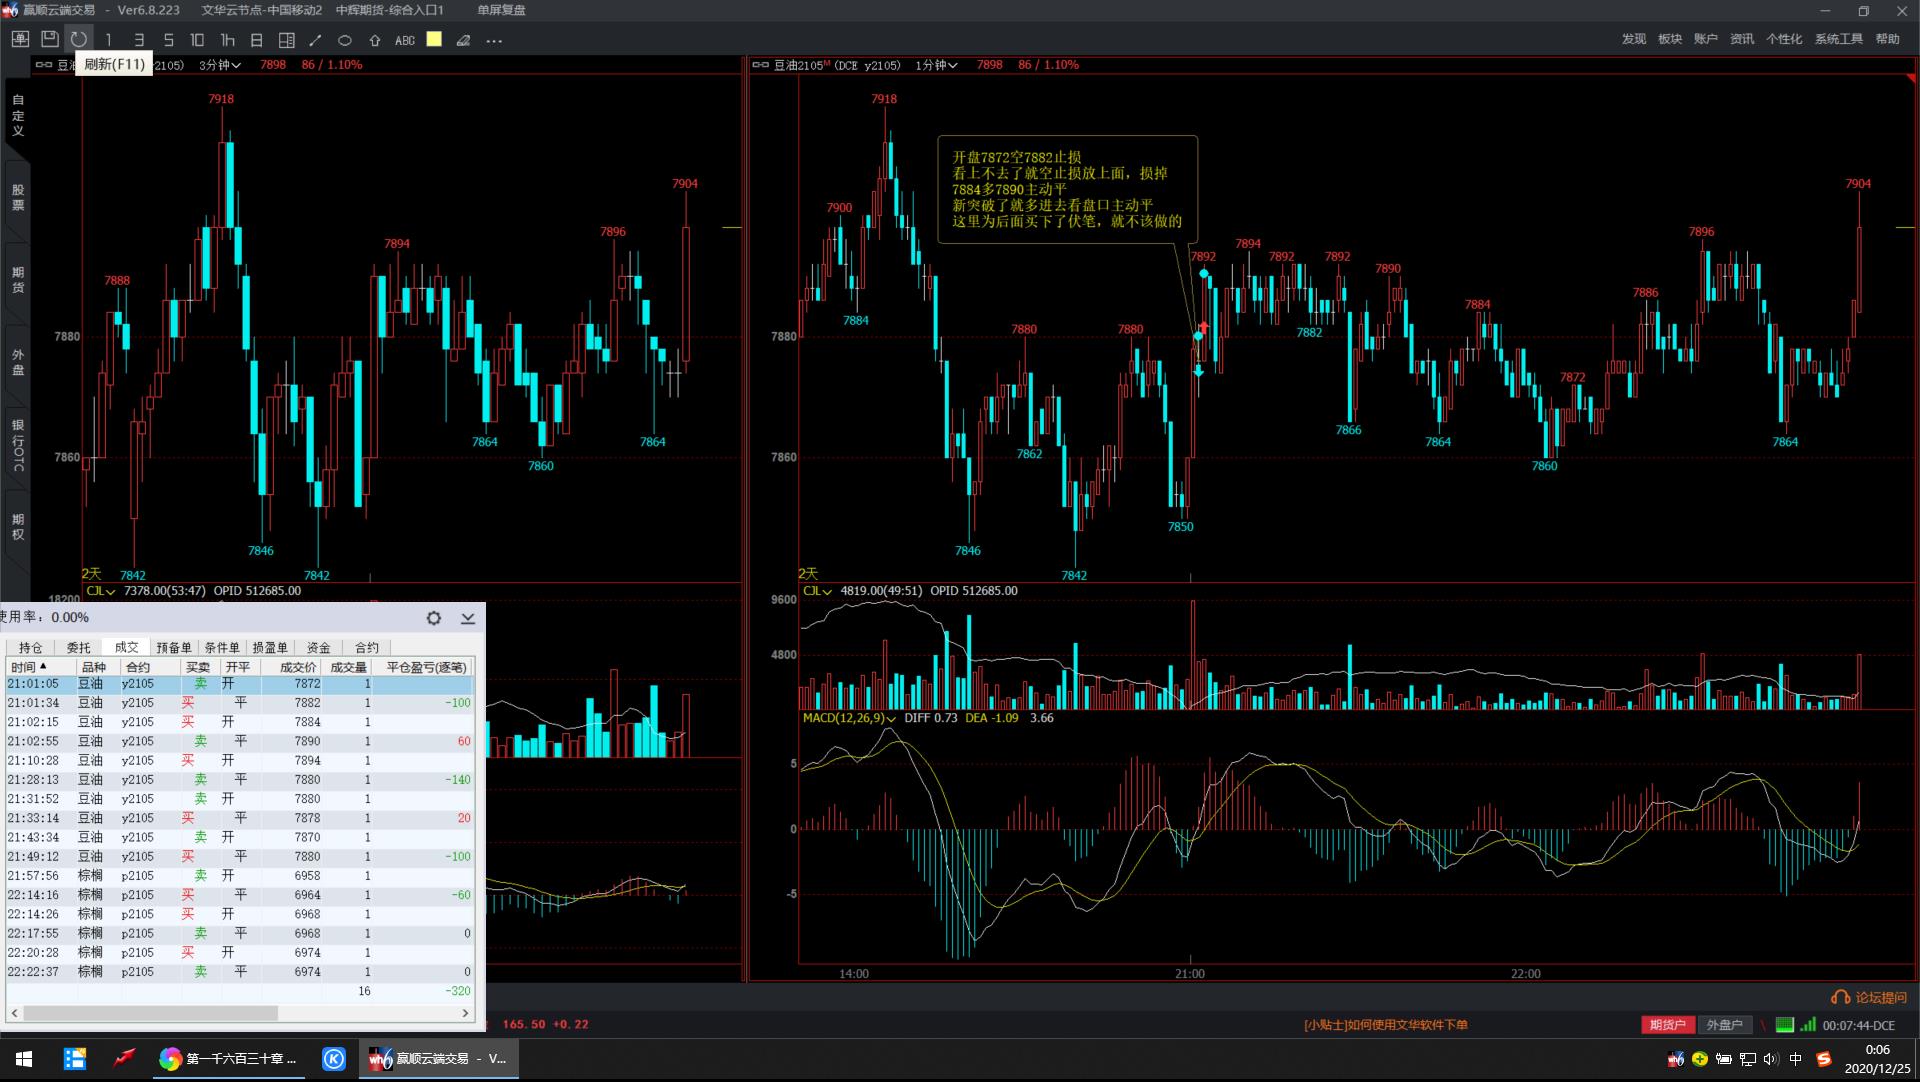The width and height of the screenshot is (1920, 1082).
Task: Switch to the 持仓 tab
Action: (x=31, y=648)
